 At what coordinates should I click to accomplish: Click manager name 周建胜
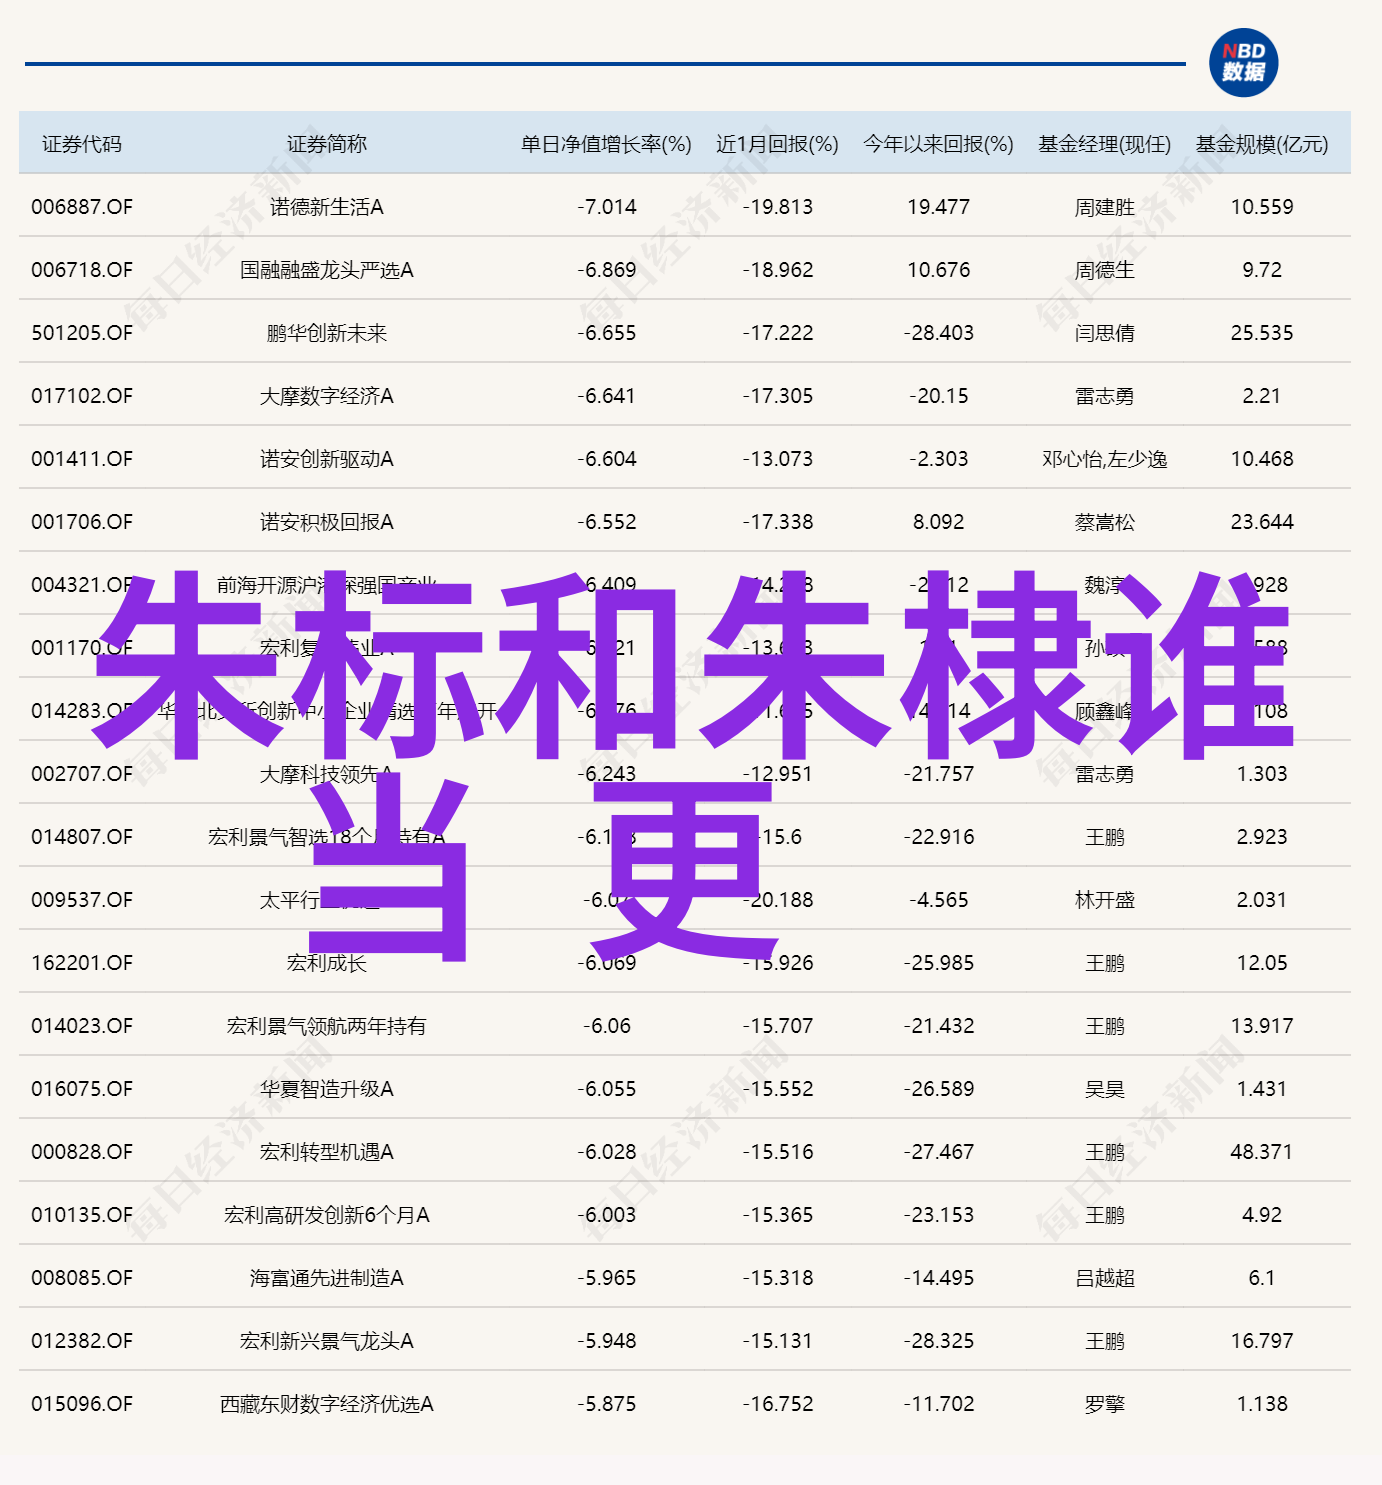[1105, 207]
